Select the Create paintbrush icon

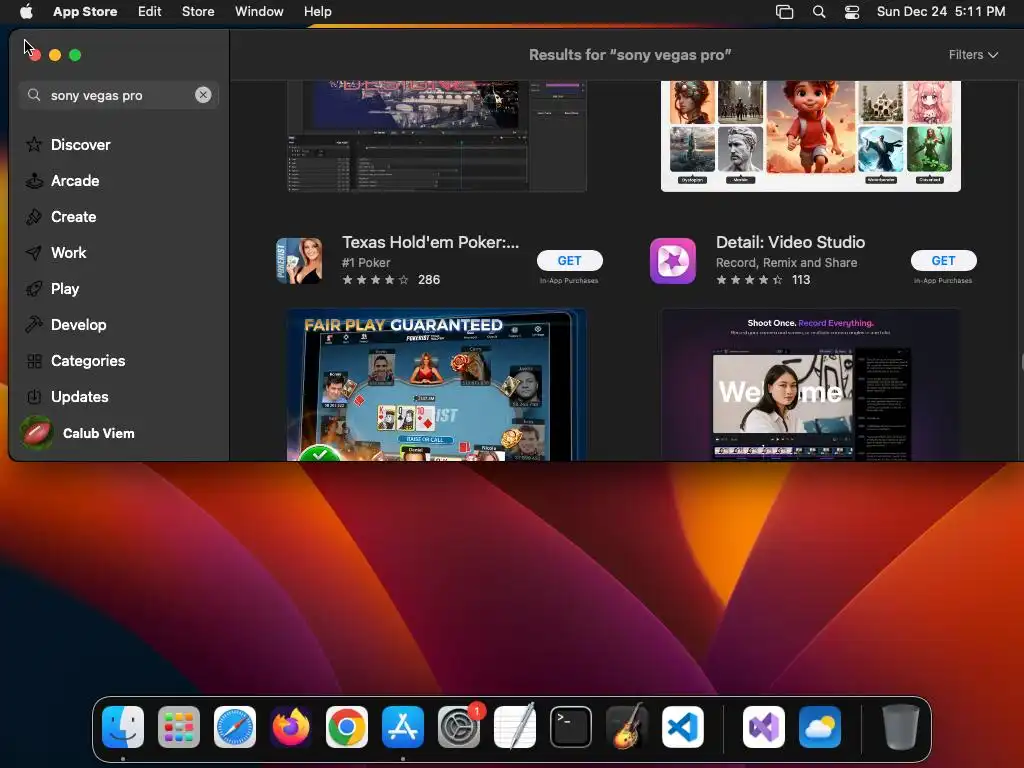34,217
